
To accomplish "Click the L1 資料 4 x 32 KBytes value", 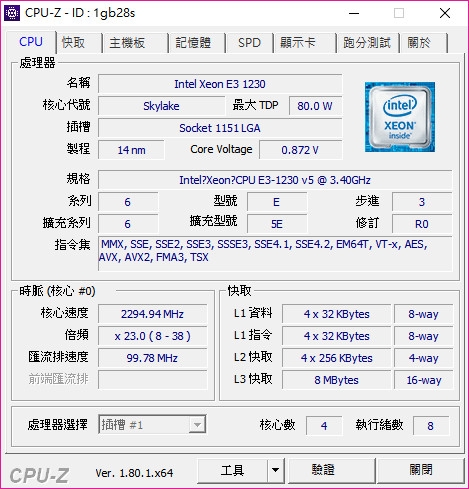I will tap(336, 314).
